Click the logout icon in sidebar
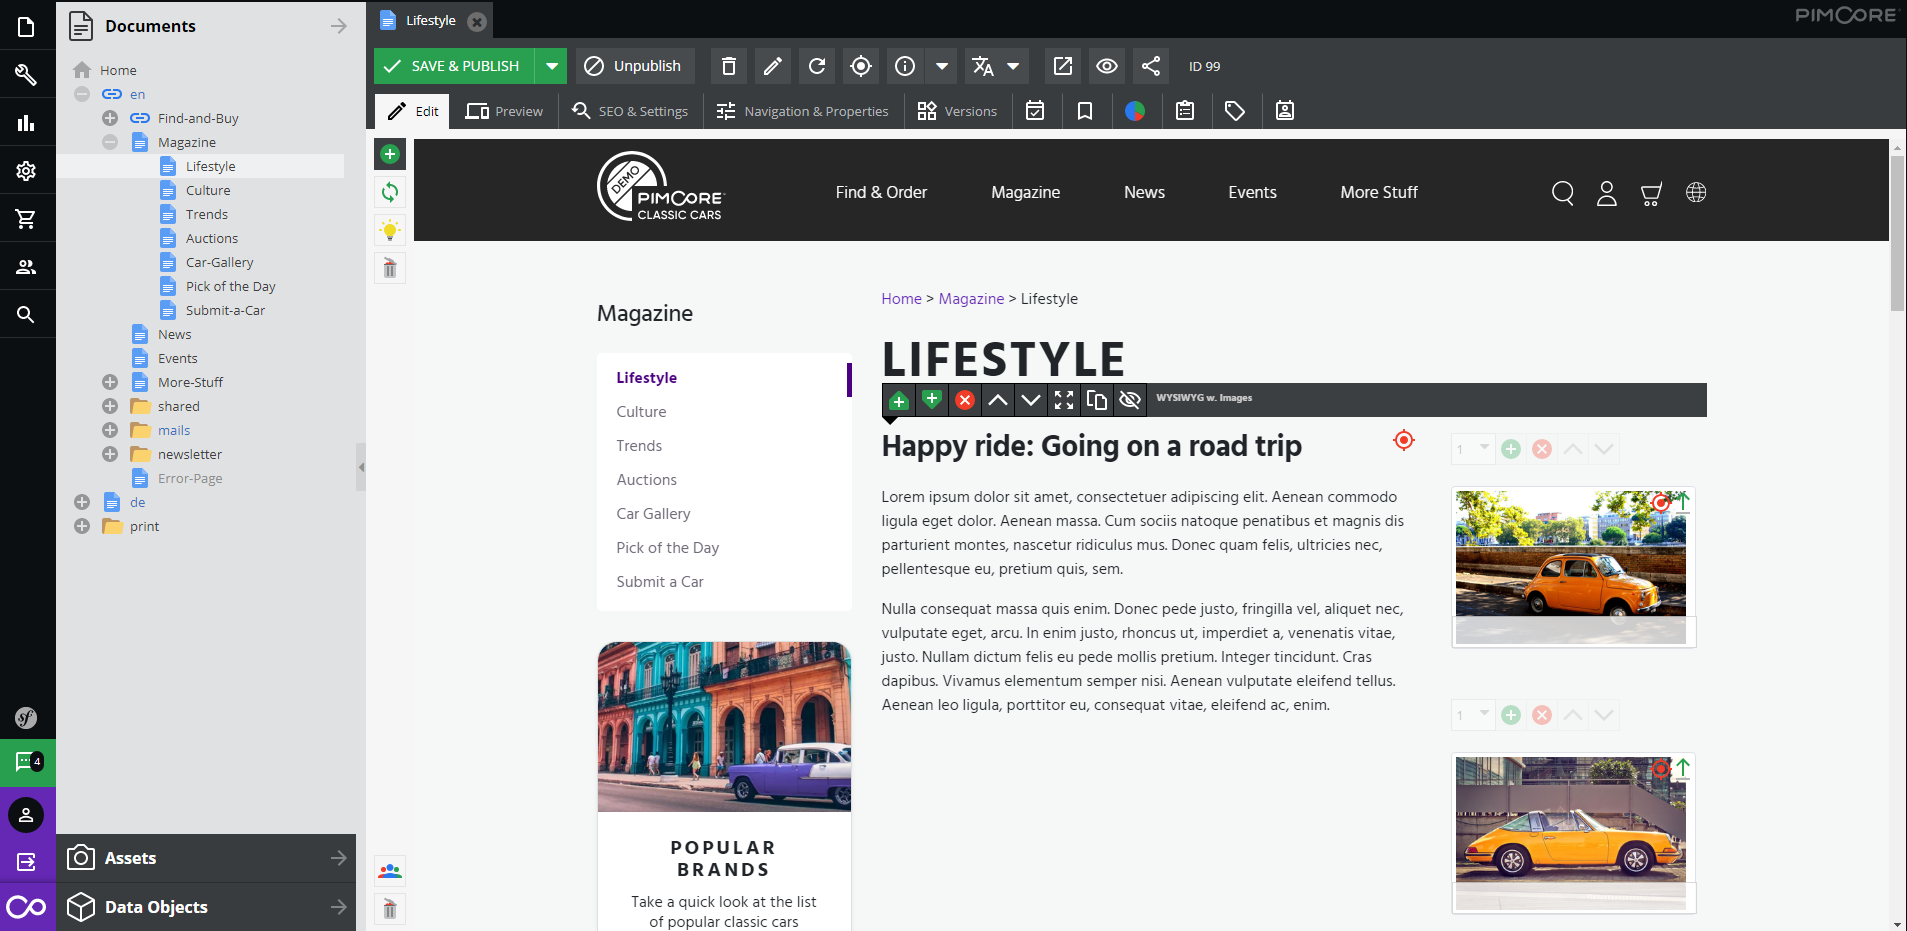 27,861
